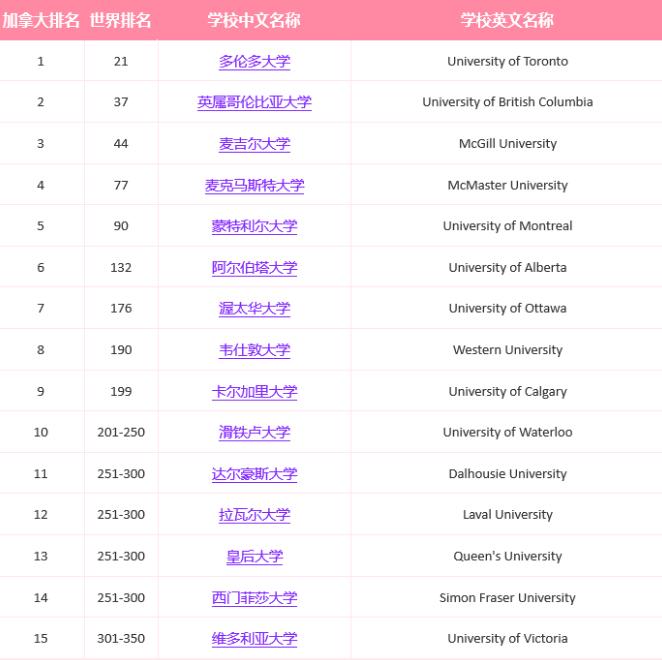Select the University of Victoria text
The image size is (662, 660).
[x=507, y=638]
